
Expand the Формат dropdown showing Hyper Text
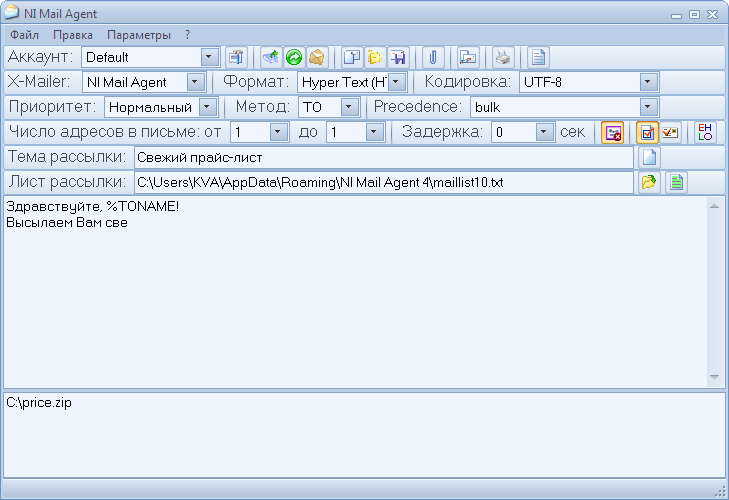pyautogui.click(x=396, y=82)
